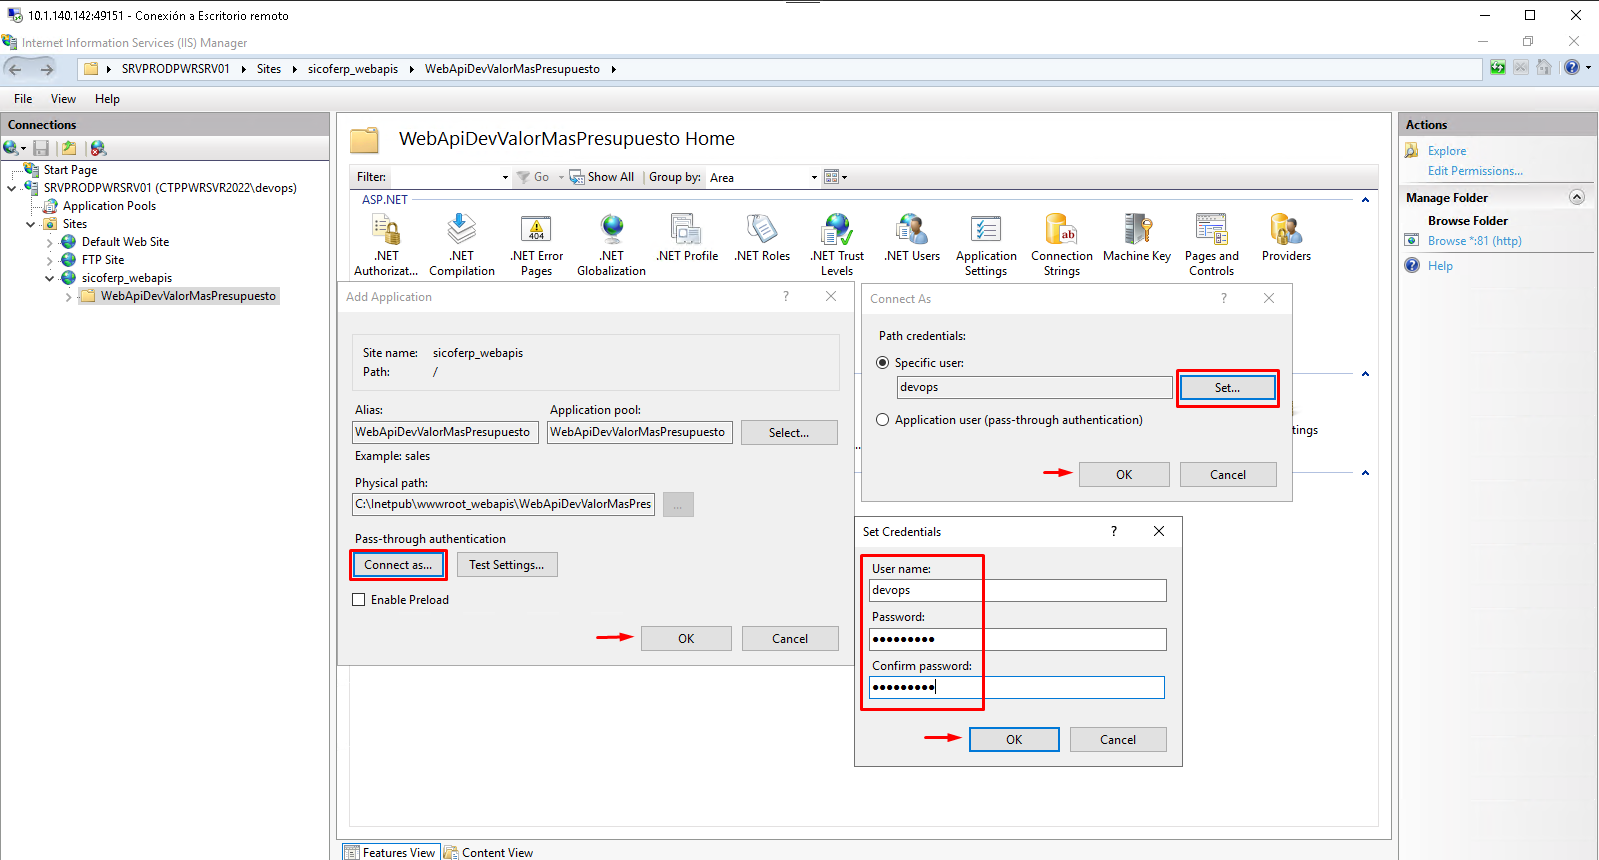
Task: Click the Connect as... button
Action: pos(398,565)
